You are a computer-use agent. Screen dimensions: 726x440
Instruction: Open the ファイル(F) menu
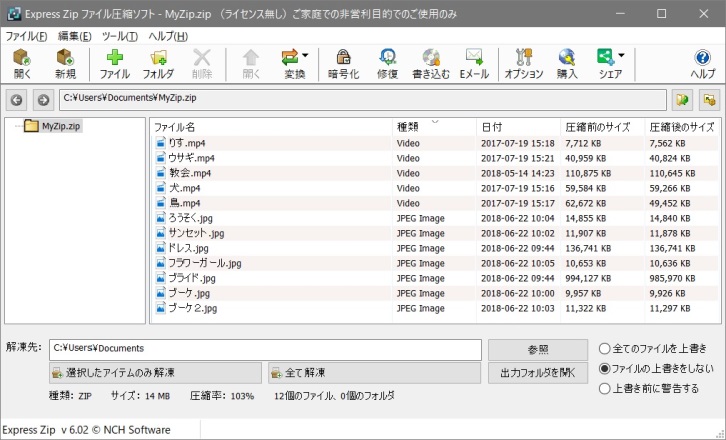pyautogui.click(x=26, y=36)
